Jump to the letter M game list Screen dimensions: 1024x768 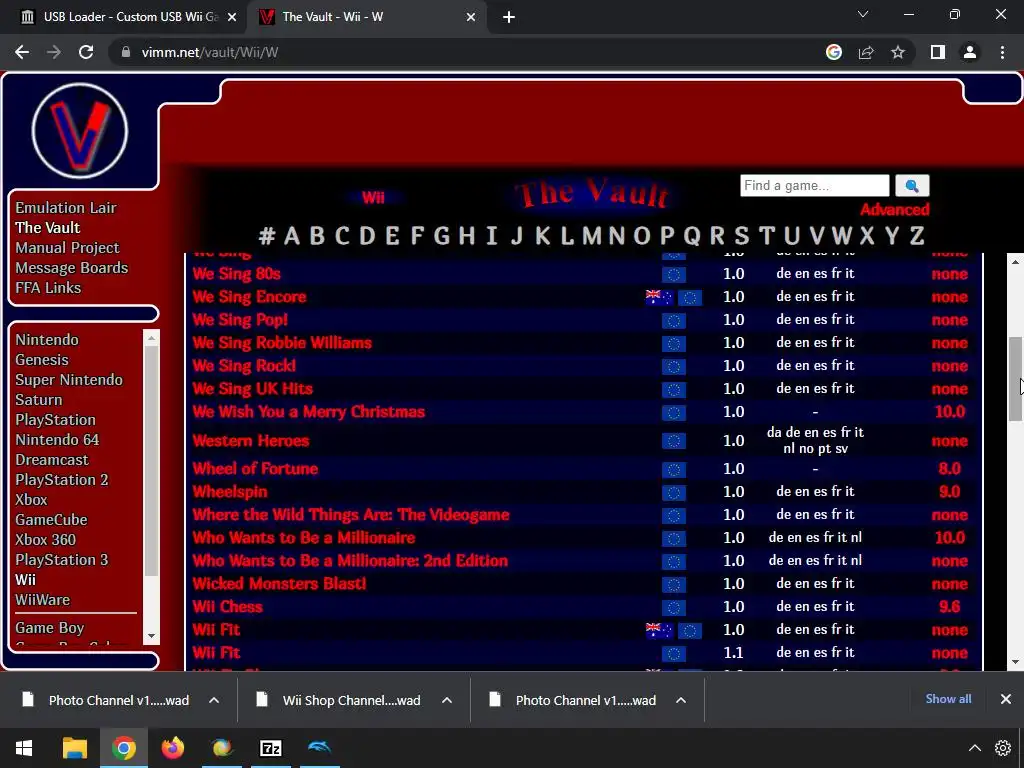(592, 235)
